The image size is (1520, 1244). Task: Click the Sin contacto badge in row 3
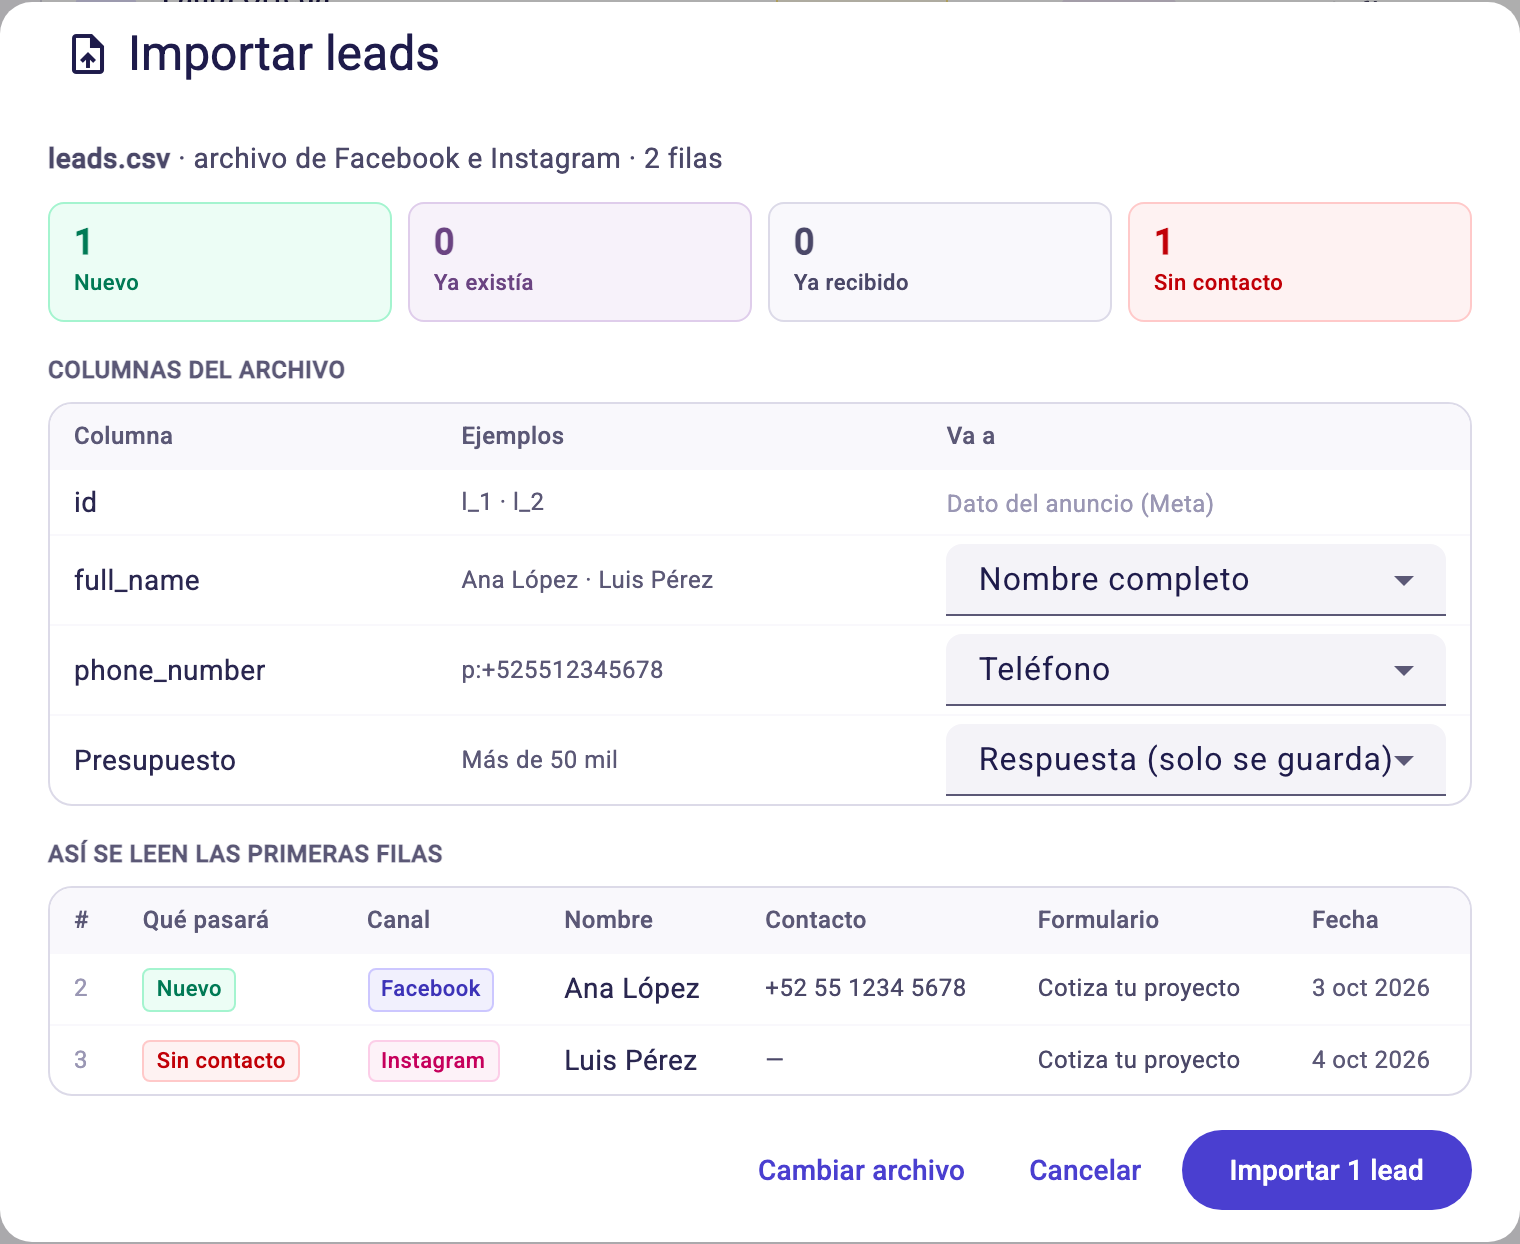point(221,1061)
